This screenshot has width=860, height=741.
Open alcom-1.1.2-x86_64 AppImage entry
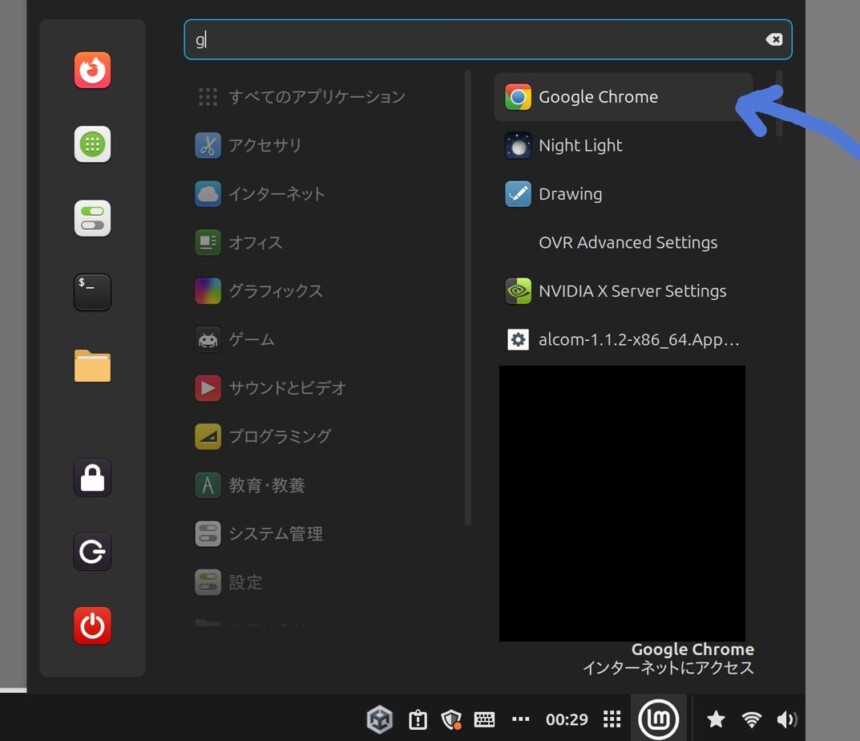point(623,340)
